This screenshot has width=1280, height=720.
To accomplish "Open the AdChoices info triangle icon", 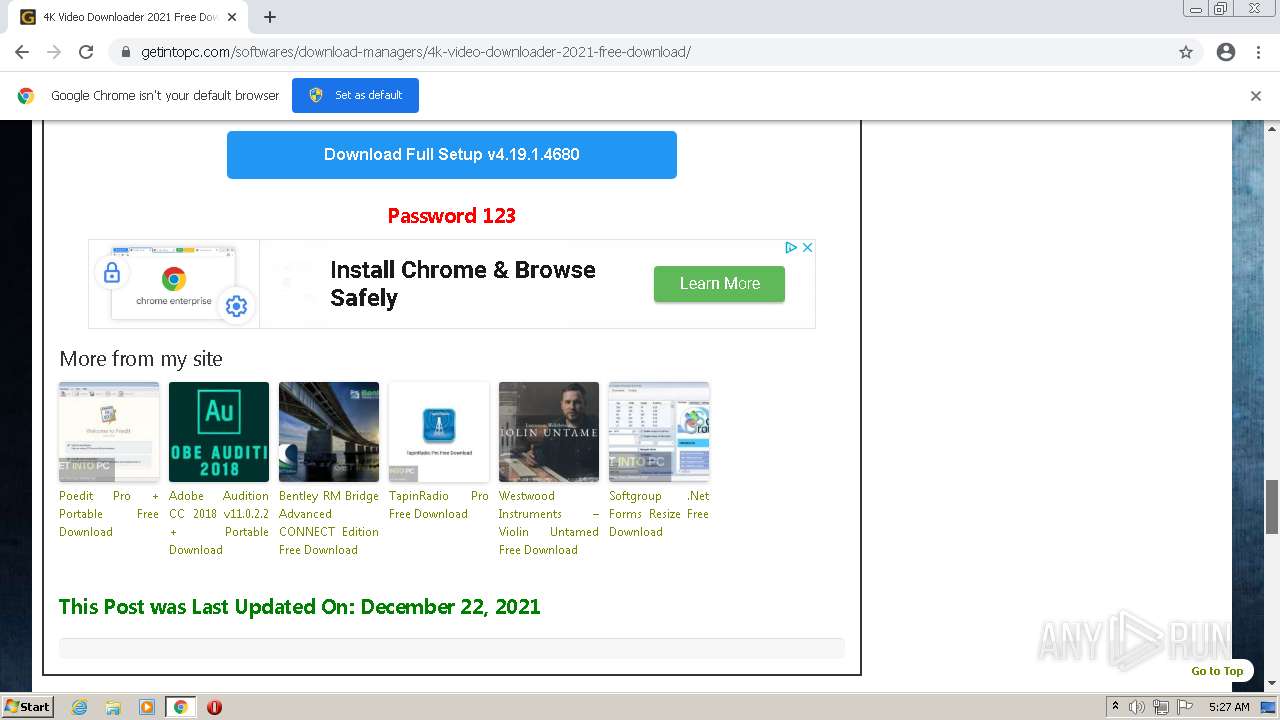I will pos(791,247).
